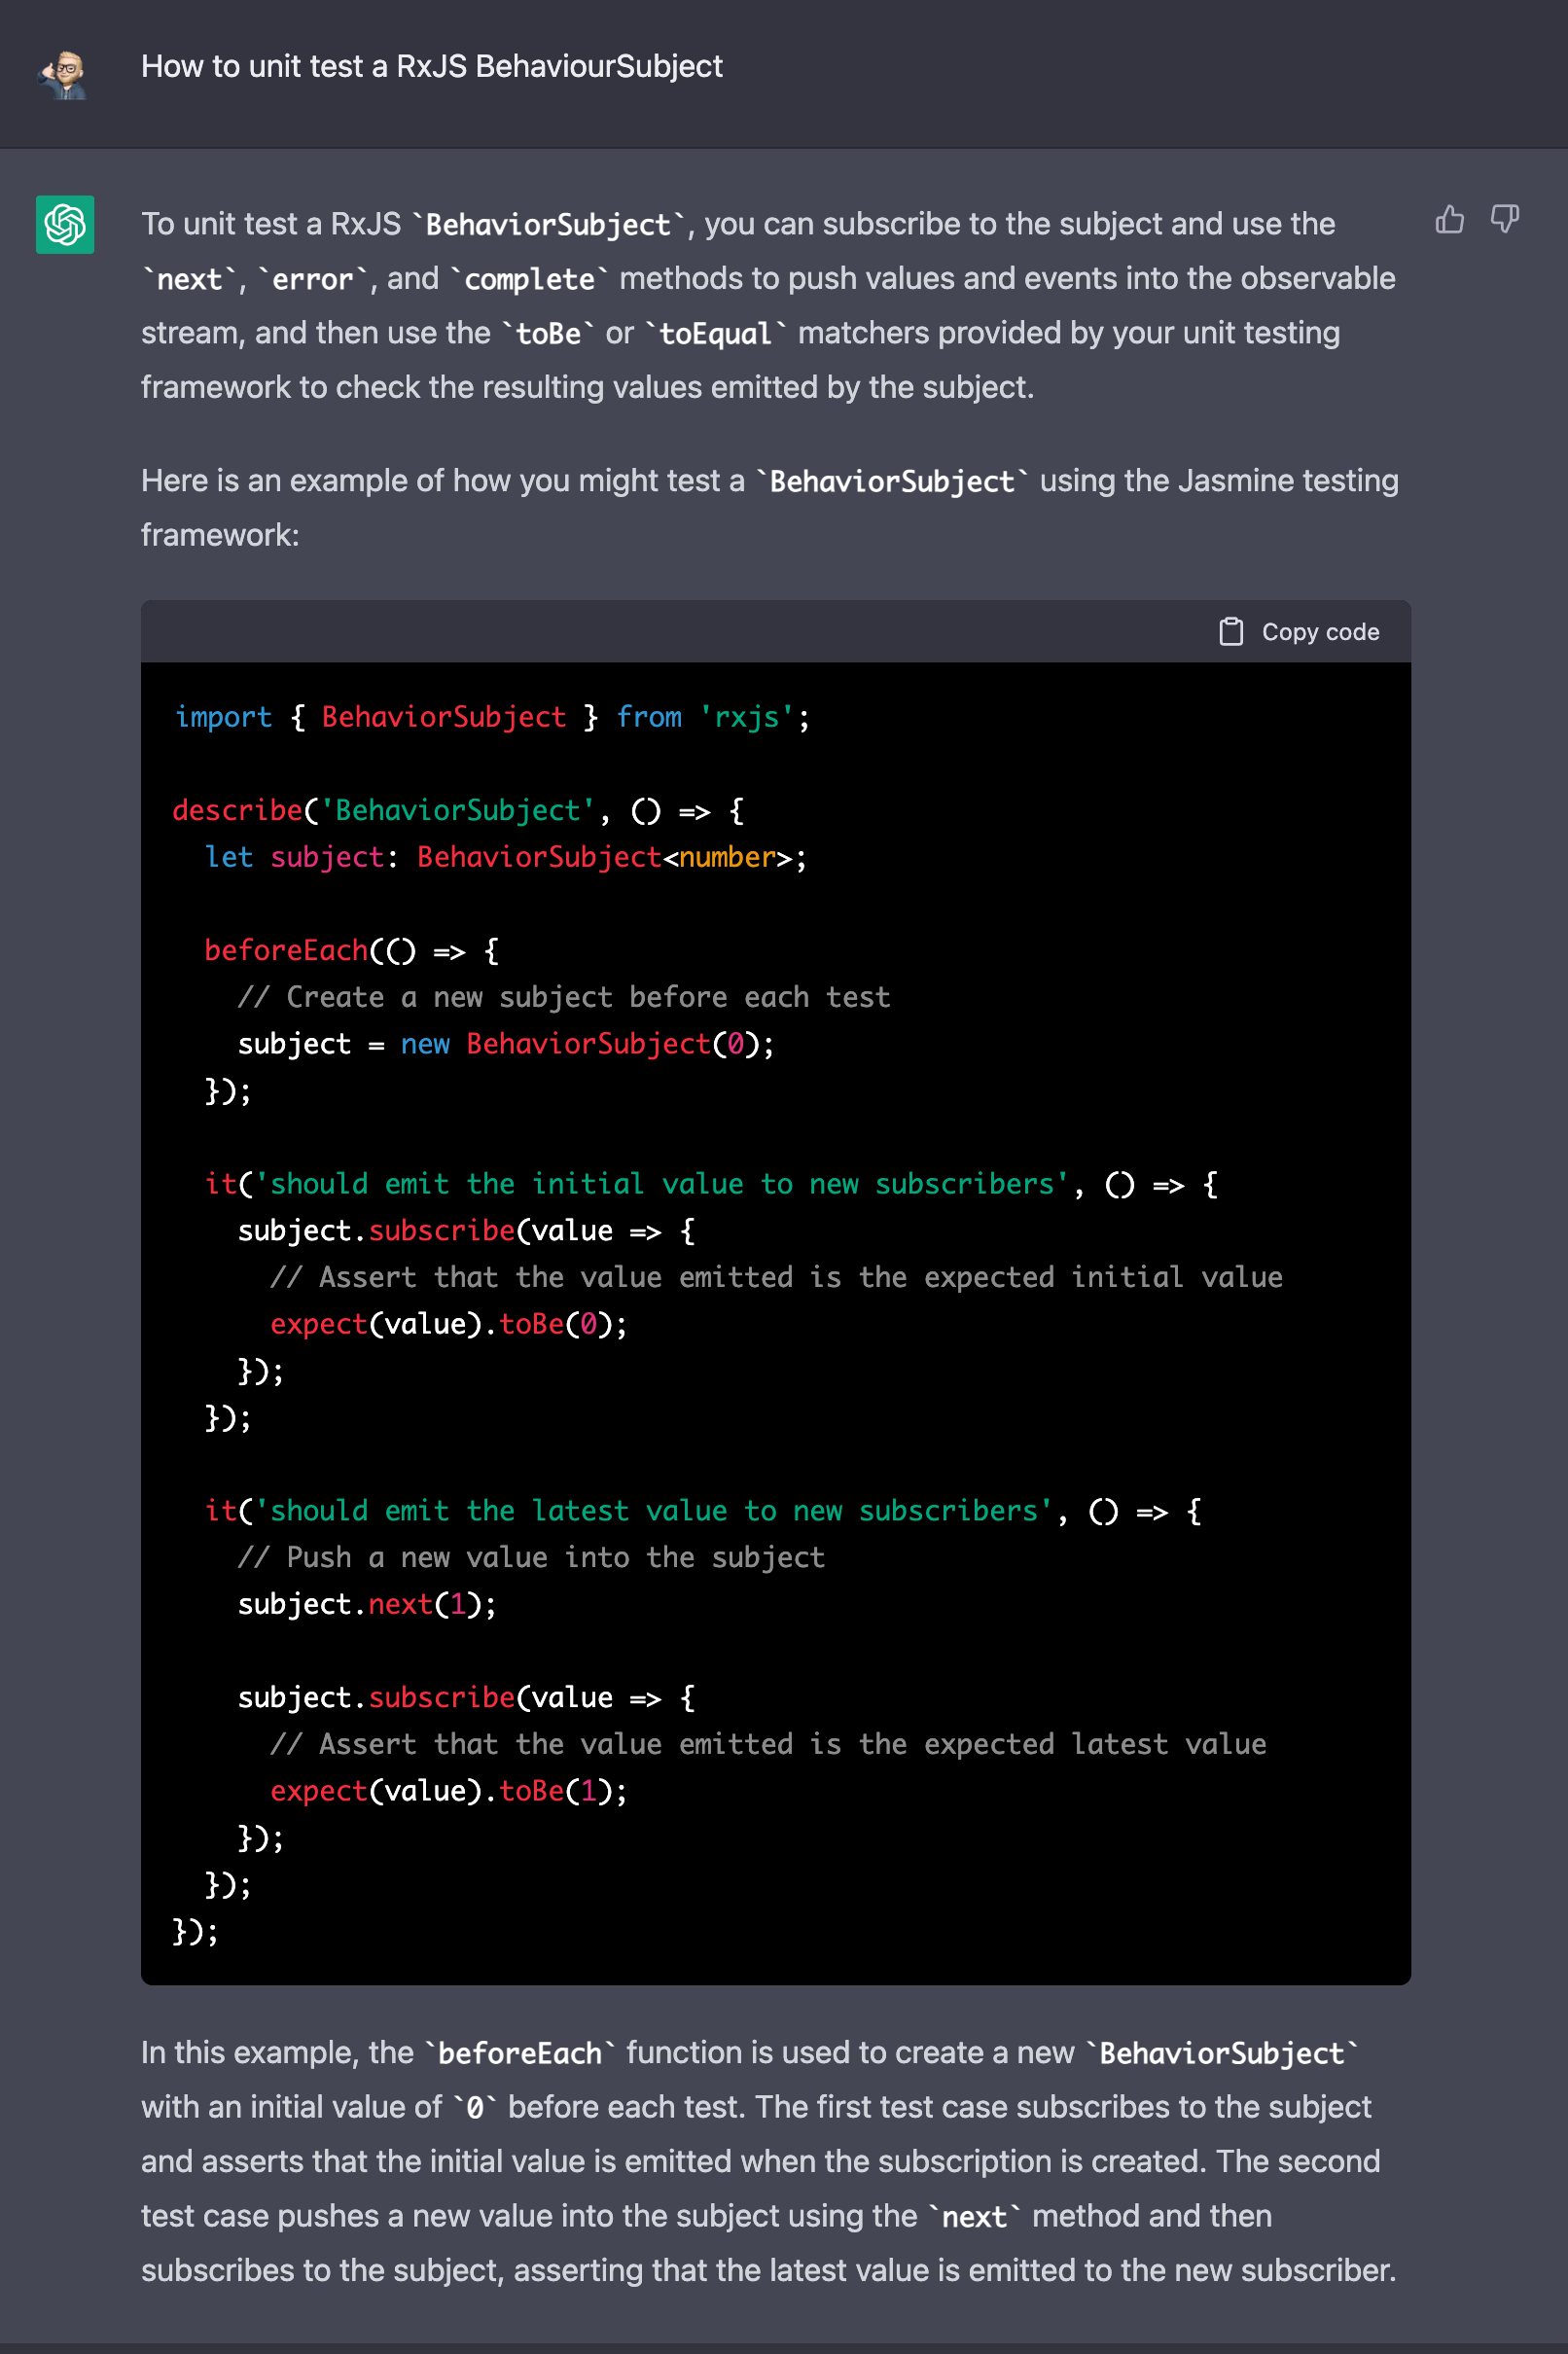
Task: Click the question 'How to unit test a RxJS BehaviourSubject'
Action: pos(432,66)
